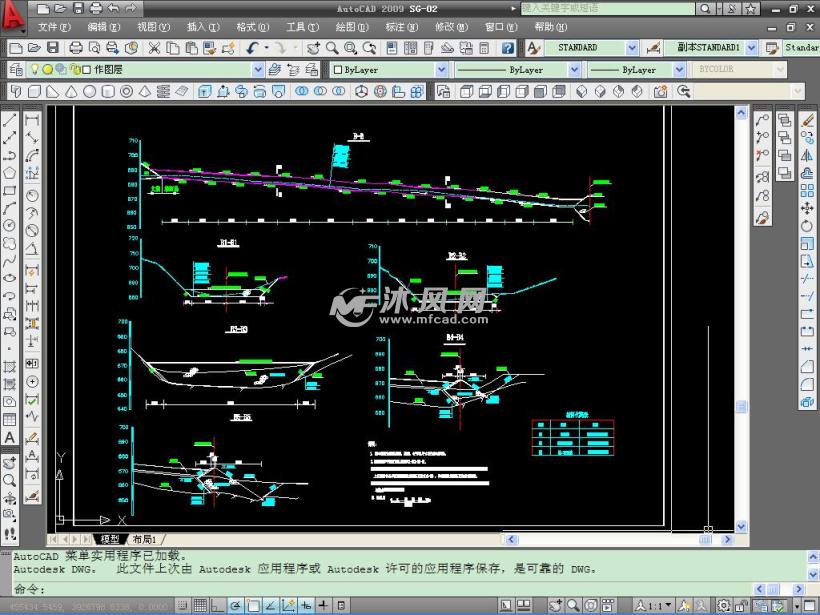Click the ByLayer color swatch box
This screenshot has height=615, width=820.
[337, 70]
